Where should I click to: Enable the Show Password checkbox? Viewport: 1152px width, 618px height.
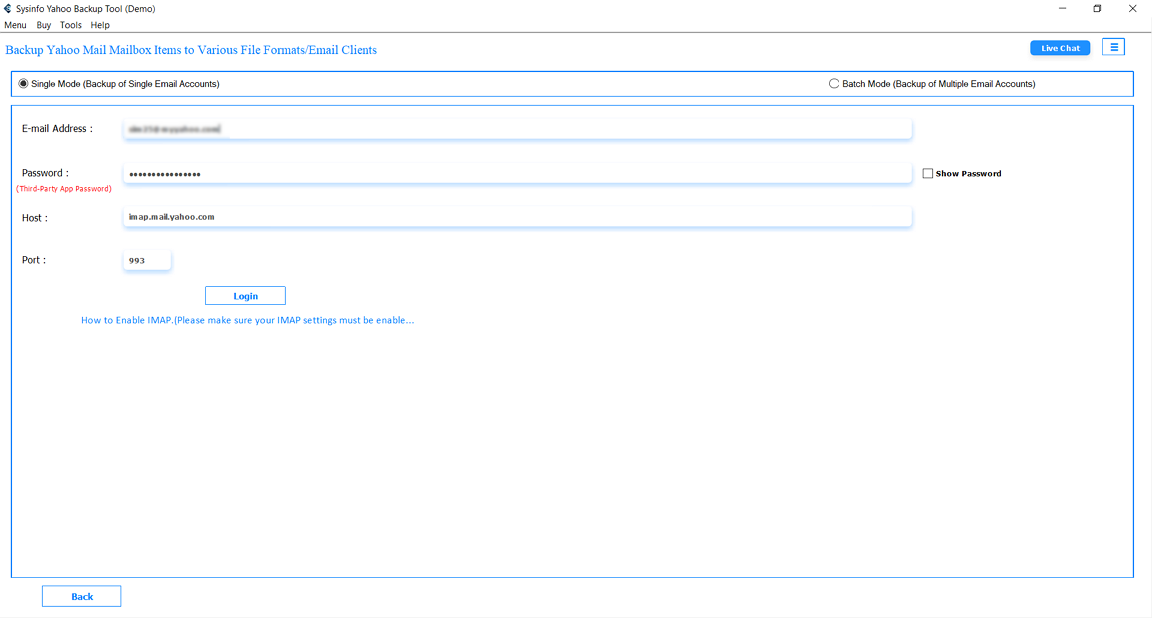coord(928,173)
